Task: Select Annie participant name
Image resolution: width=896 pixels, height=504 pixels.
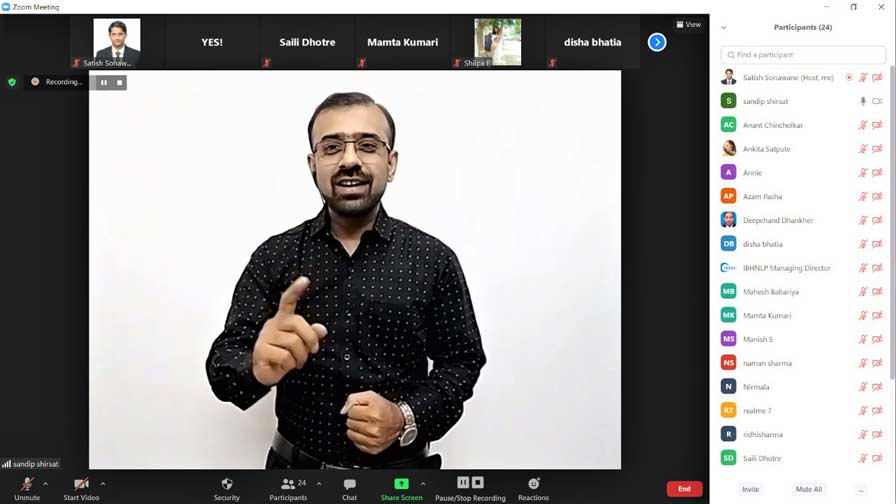Action: [x=753, y=173]
